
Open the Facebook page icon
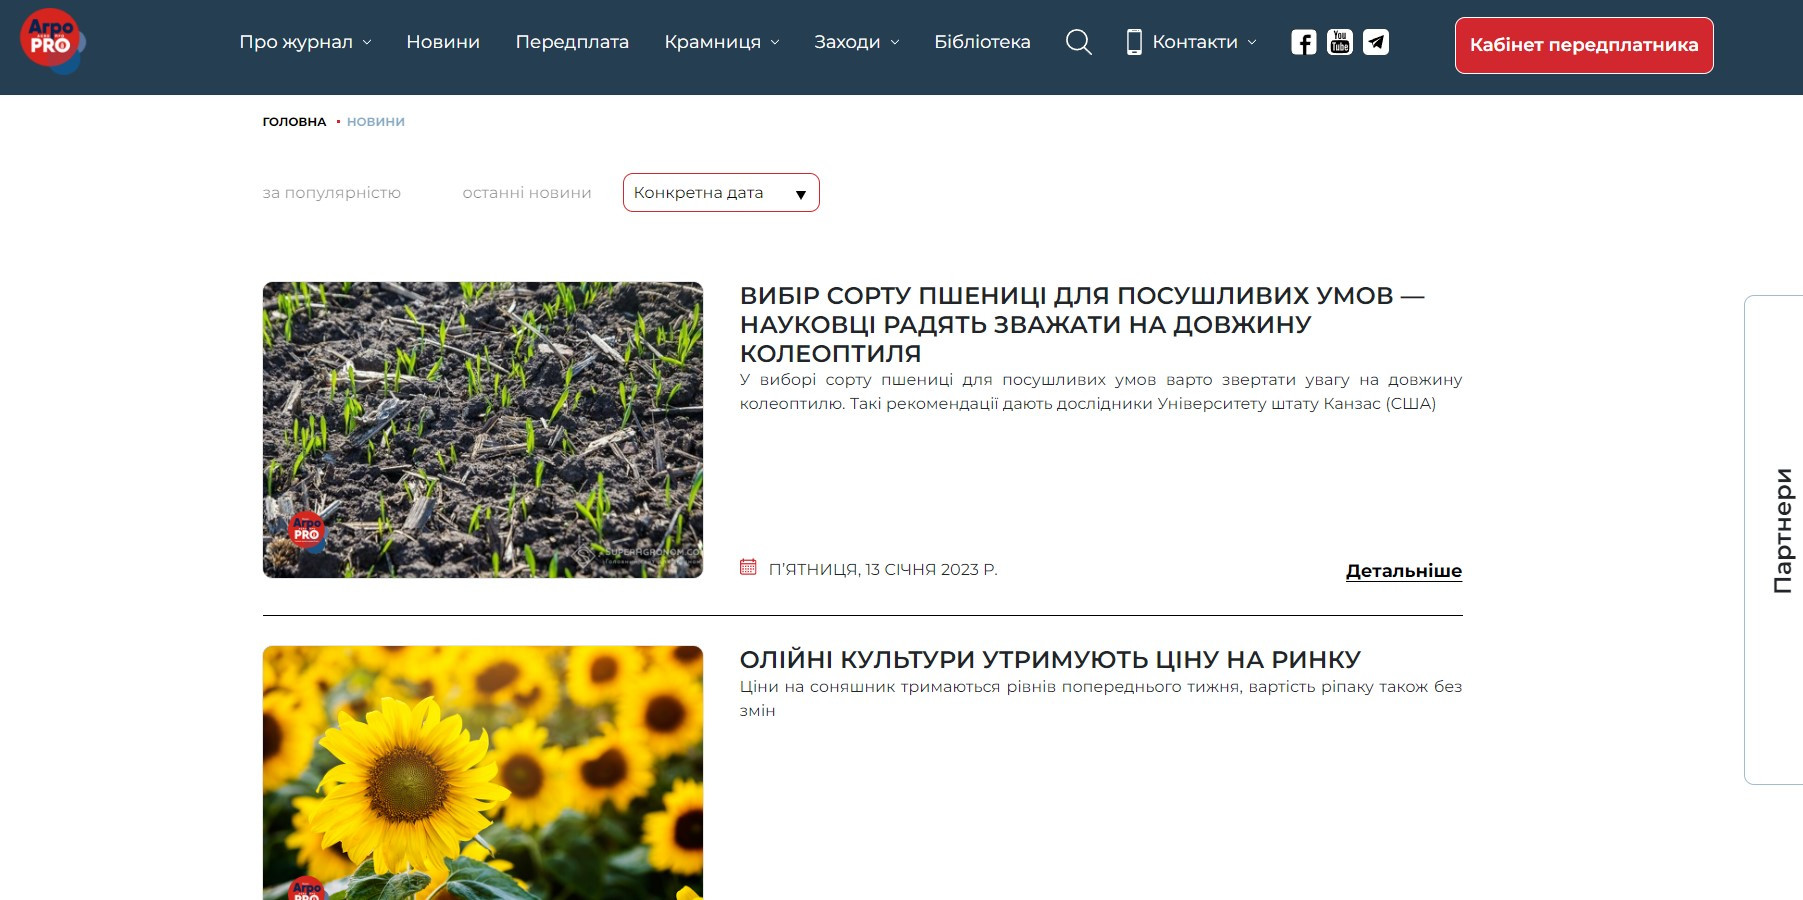[1303, 42]
